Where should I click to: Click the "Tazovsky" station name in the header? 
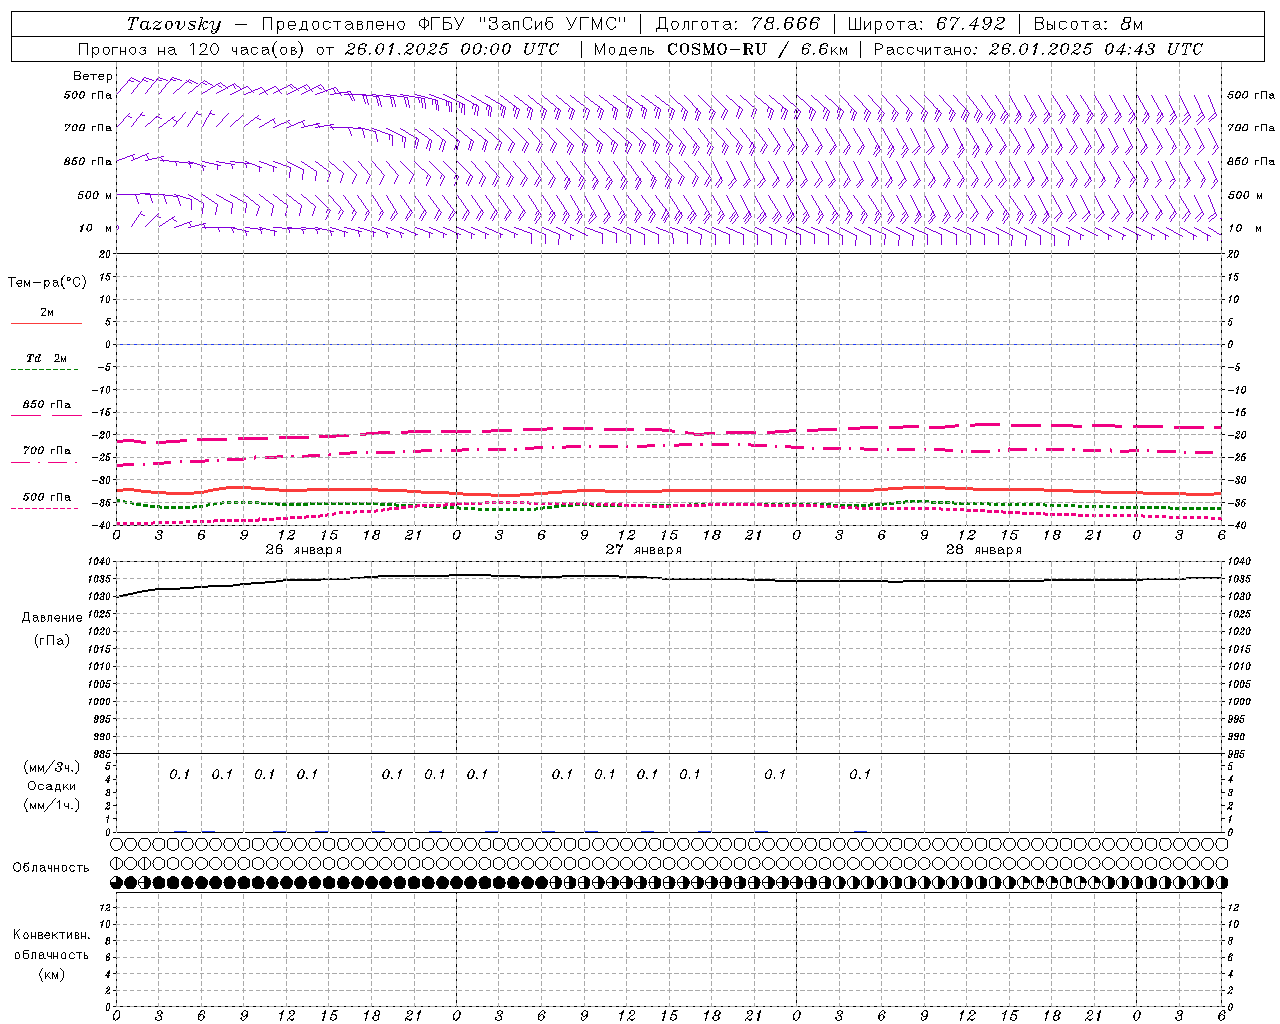coord(174,24)
